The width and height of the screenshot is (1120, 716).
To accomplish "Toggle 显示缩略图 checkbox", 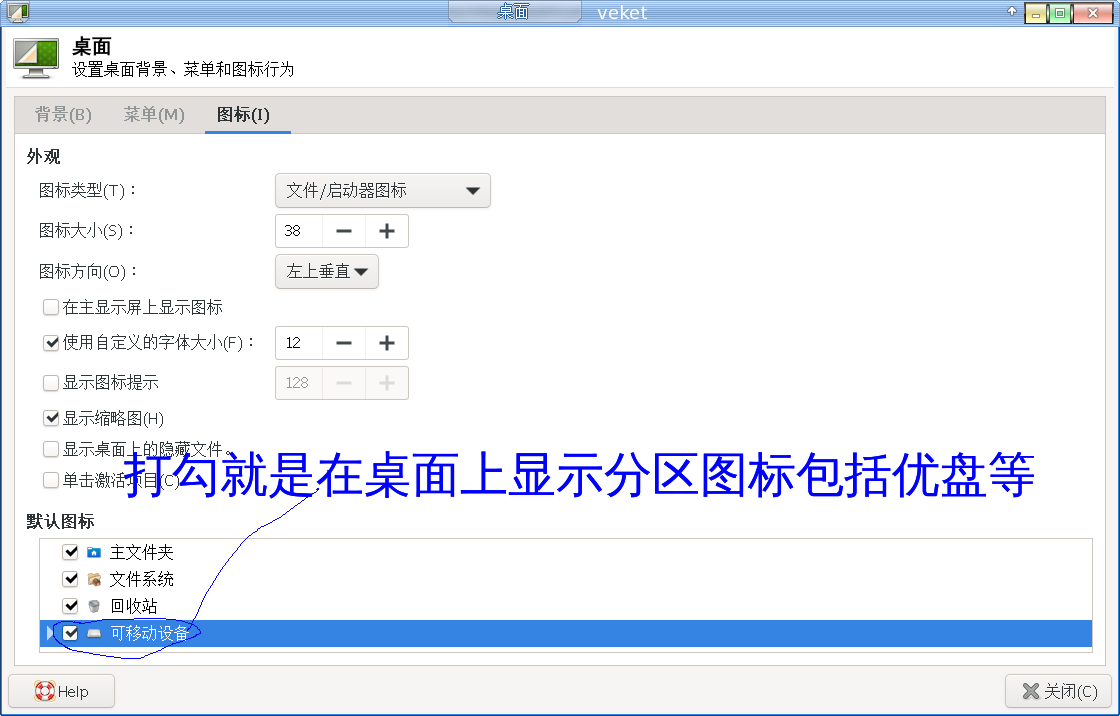I will [x=51, y=418].
